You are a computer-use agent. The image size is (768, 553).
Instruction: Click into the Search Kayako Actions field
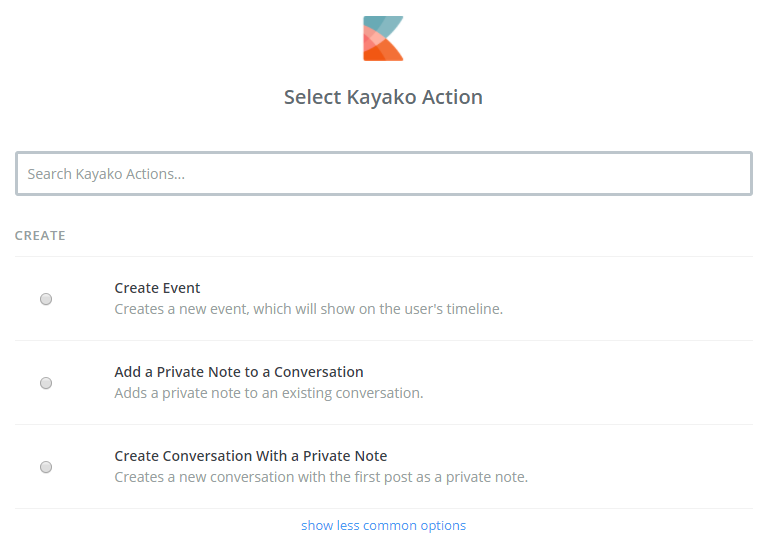[384, 174]
